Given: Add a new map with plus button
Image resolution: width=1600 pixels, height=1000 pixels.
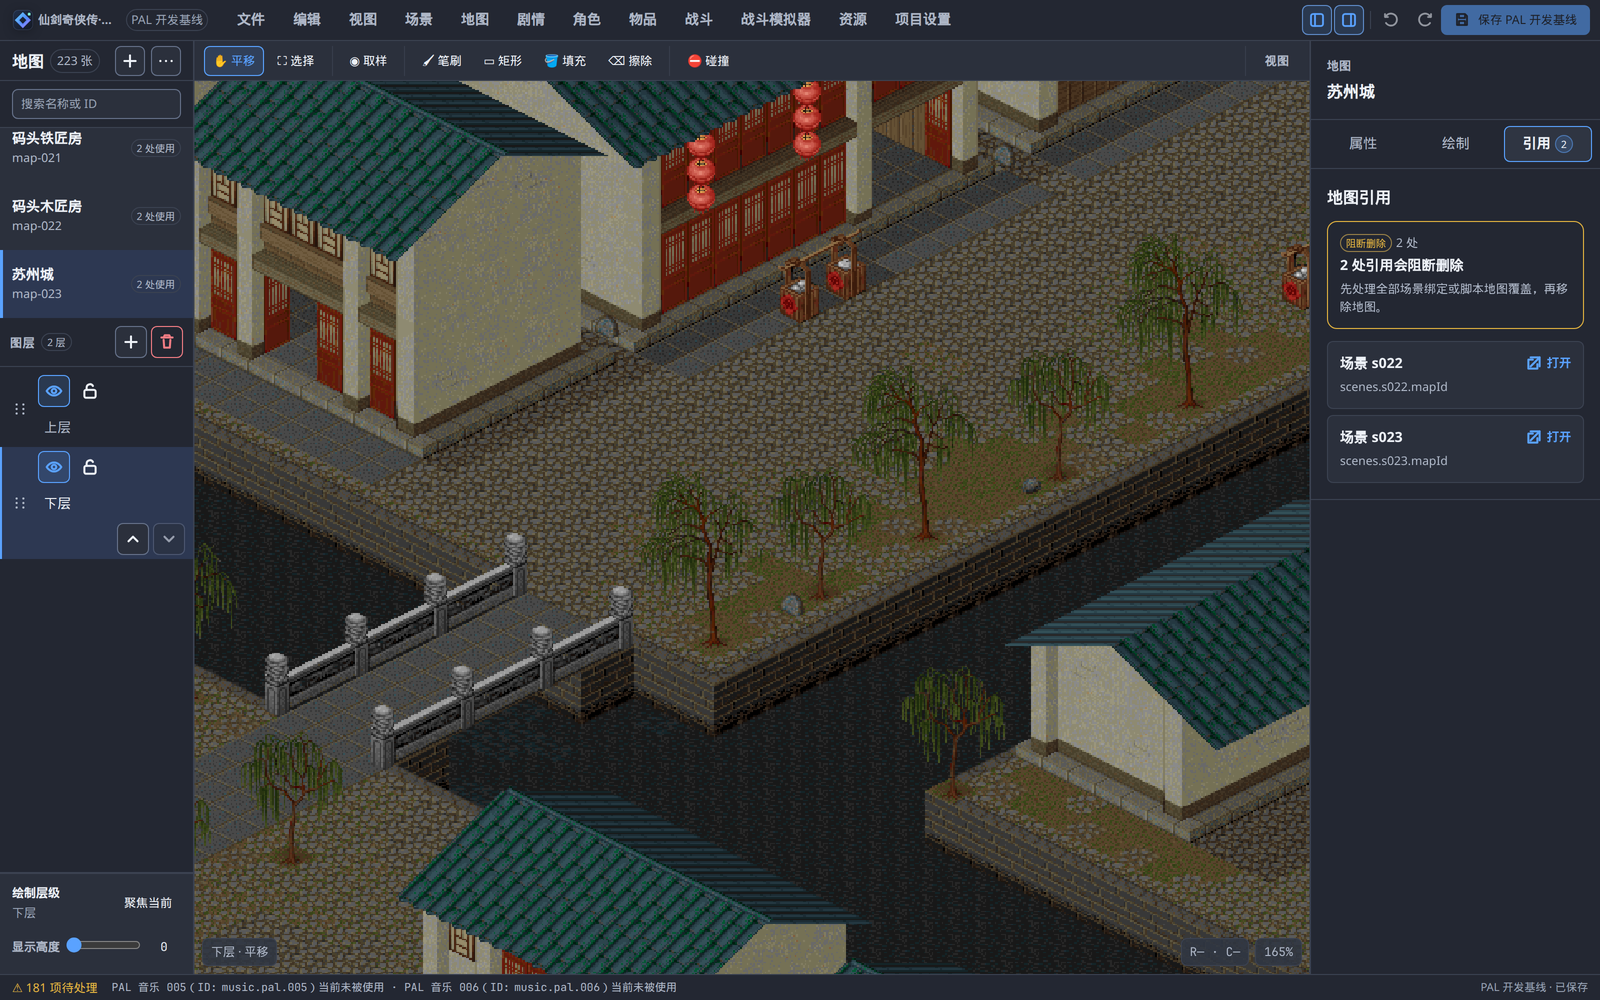Looking at the screenshot, I should point(130,61).
